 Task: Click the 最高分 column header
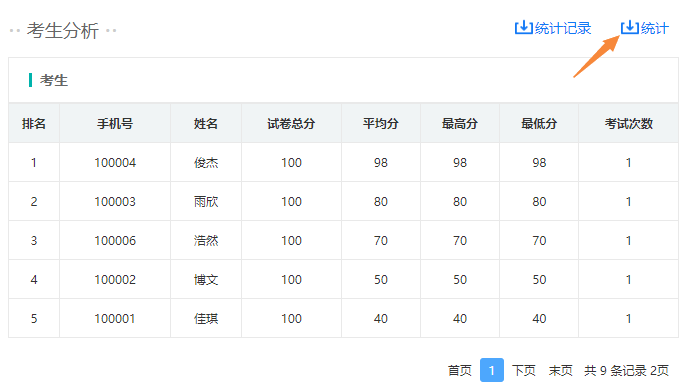point(460,124)
